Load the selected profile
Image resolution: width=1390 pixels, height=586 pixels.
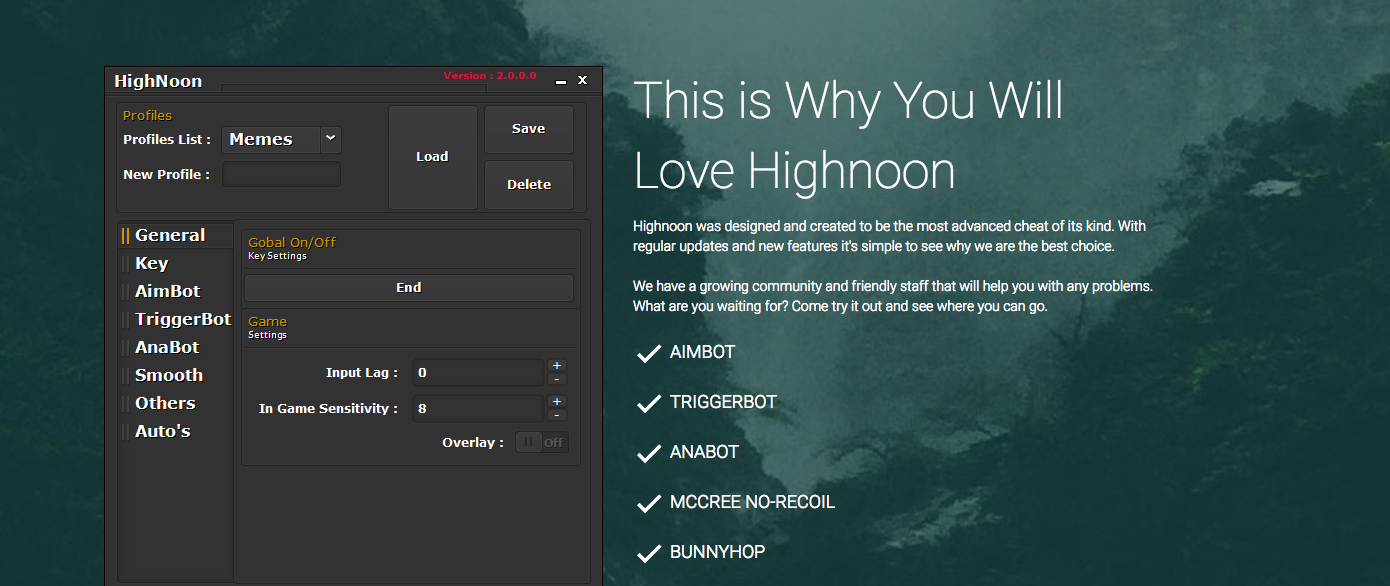click(432, 157)
